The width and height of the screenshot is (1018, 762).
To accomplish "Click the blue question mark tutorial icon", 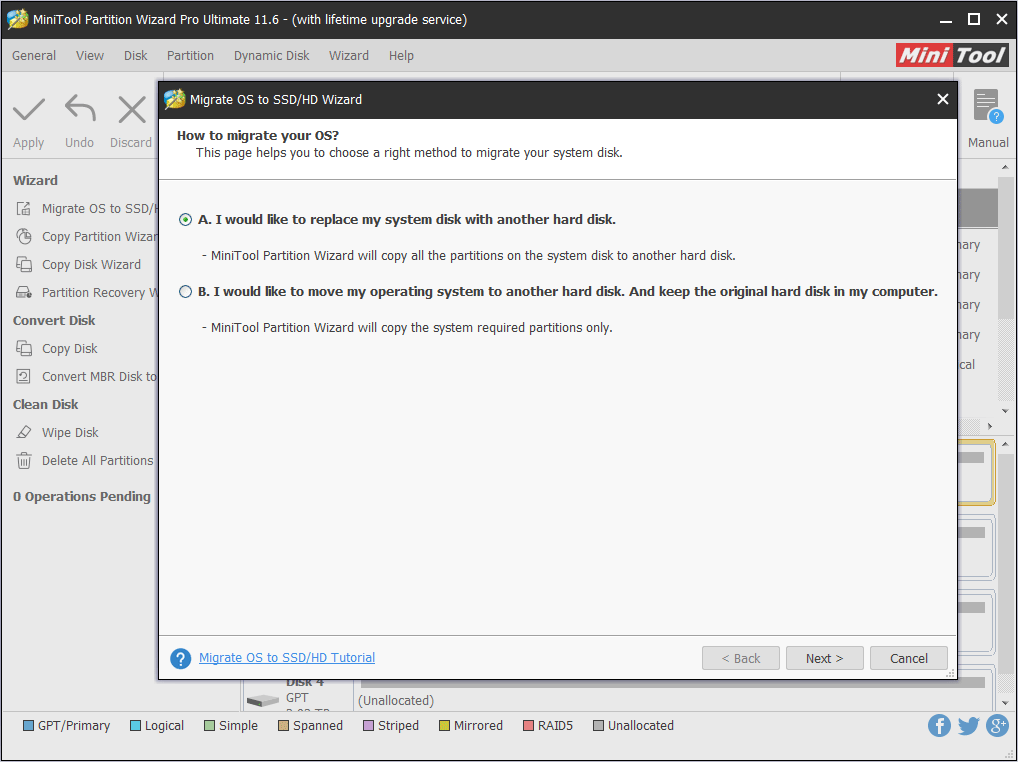I will coord(180,658).
